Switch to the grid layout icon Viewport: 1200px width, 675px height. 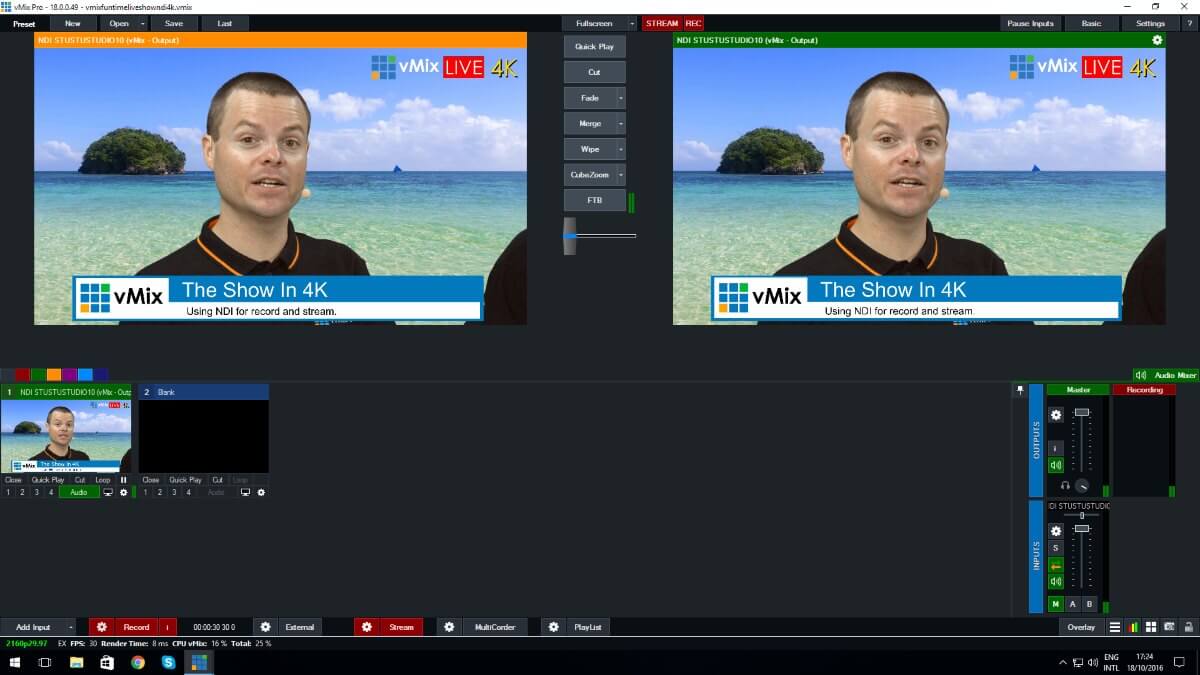pos(1151,627)
